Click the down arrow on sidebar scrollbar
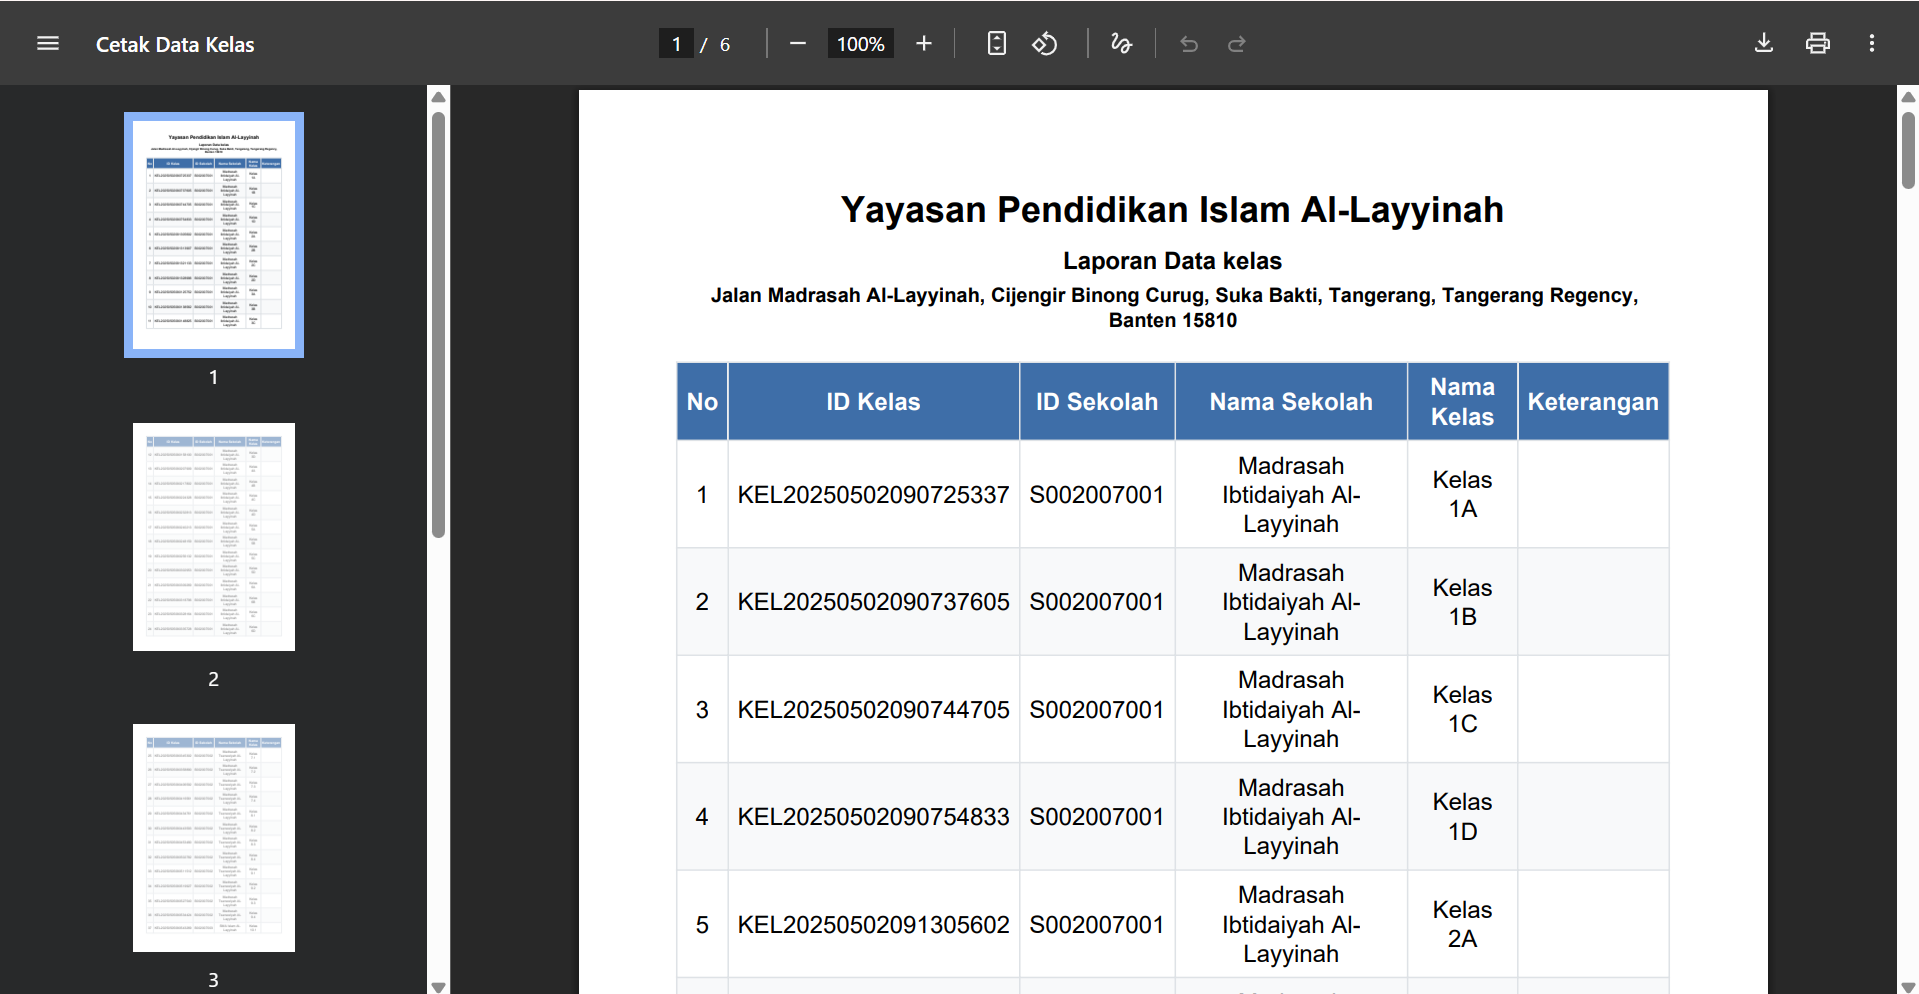This screenshot has width=1919, height=994. 439,986
